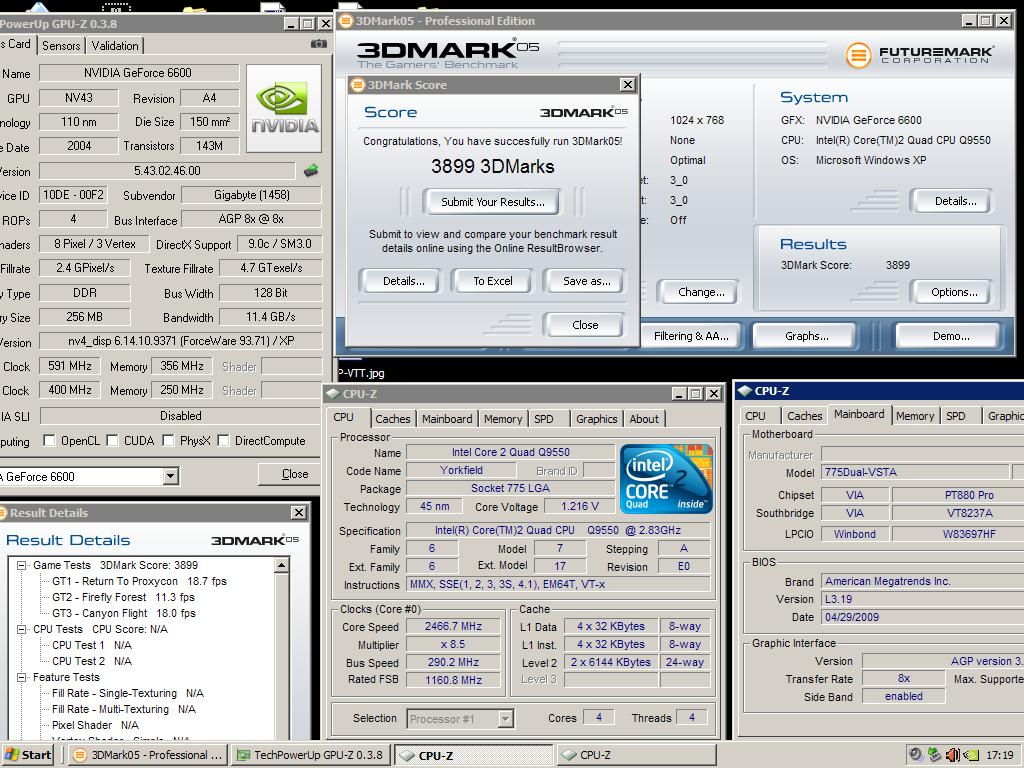Image resolution: width=1024 pixels, height=768 pixels.
Task: Select the CPU Test 1 row
Action: pyautogui.click(x=92, y=645)
